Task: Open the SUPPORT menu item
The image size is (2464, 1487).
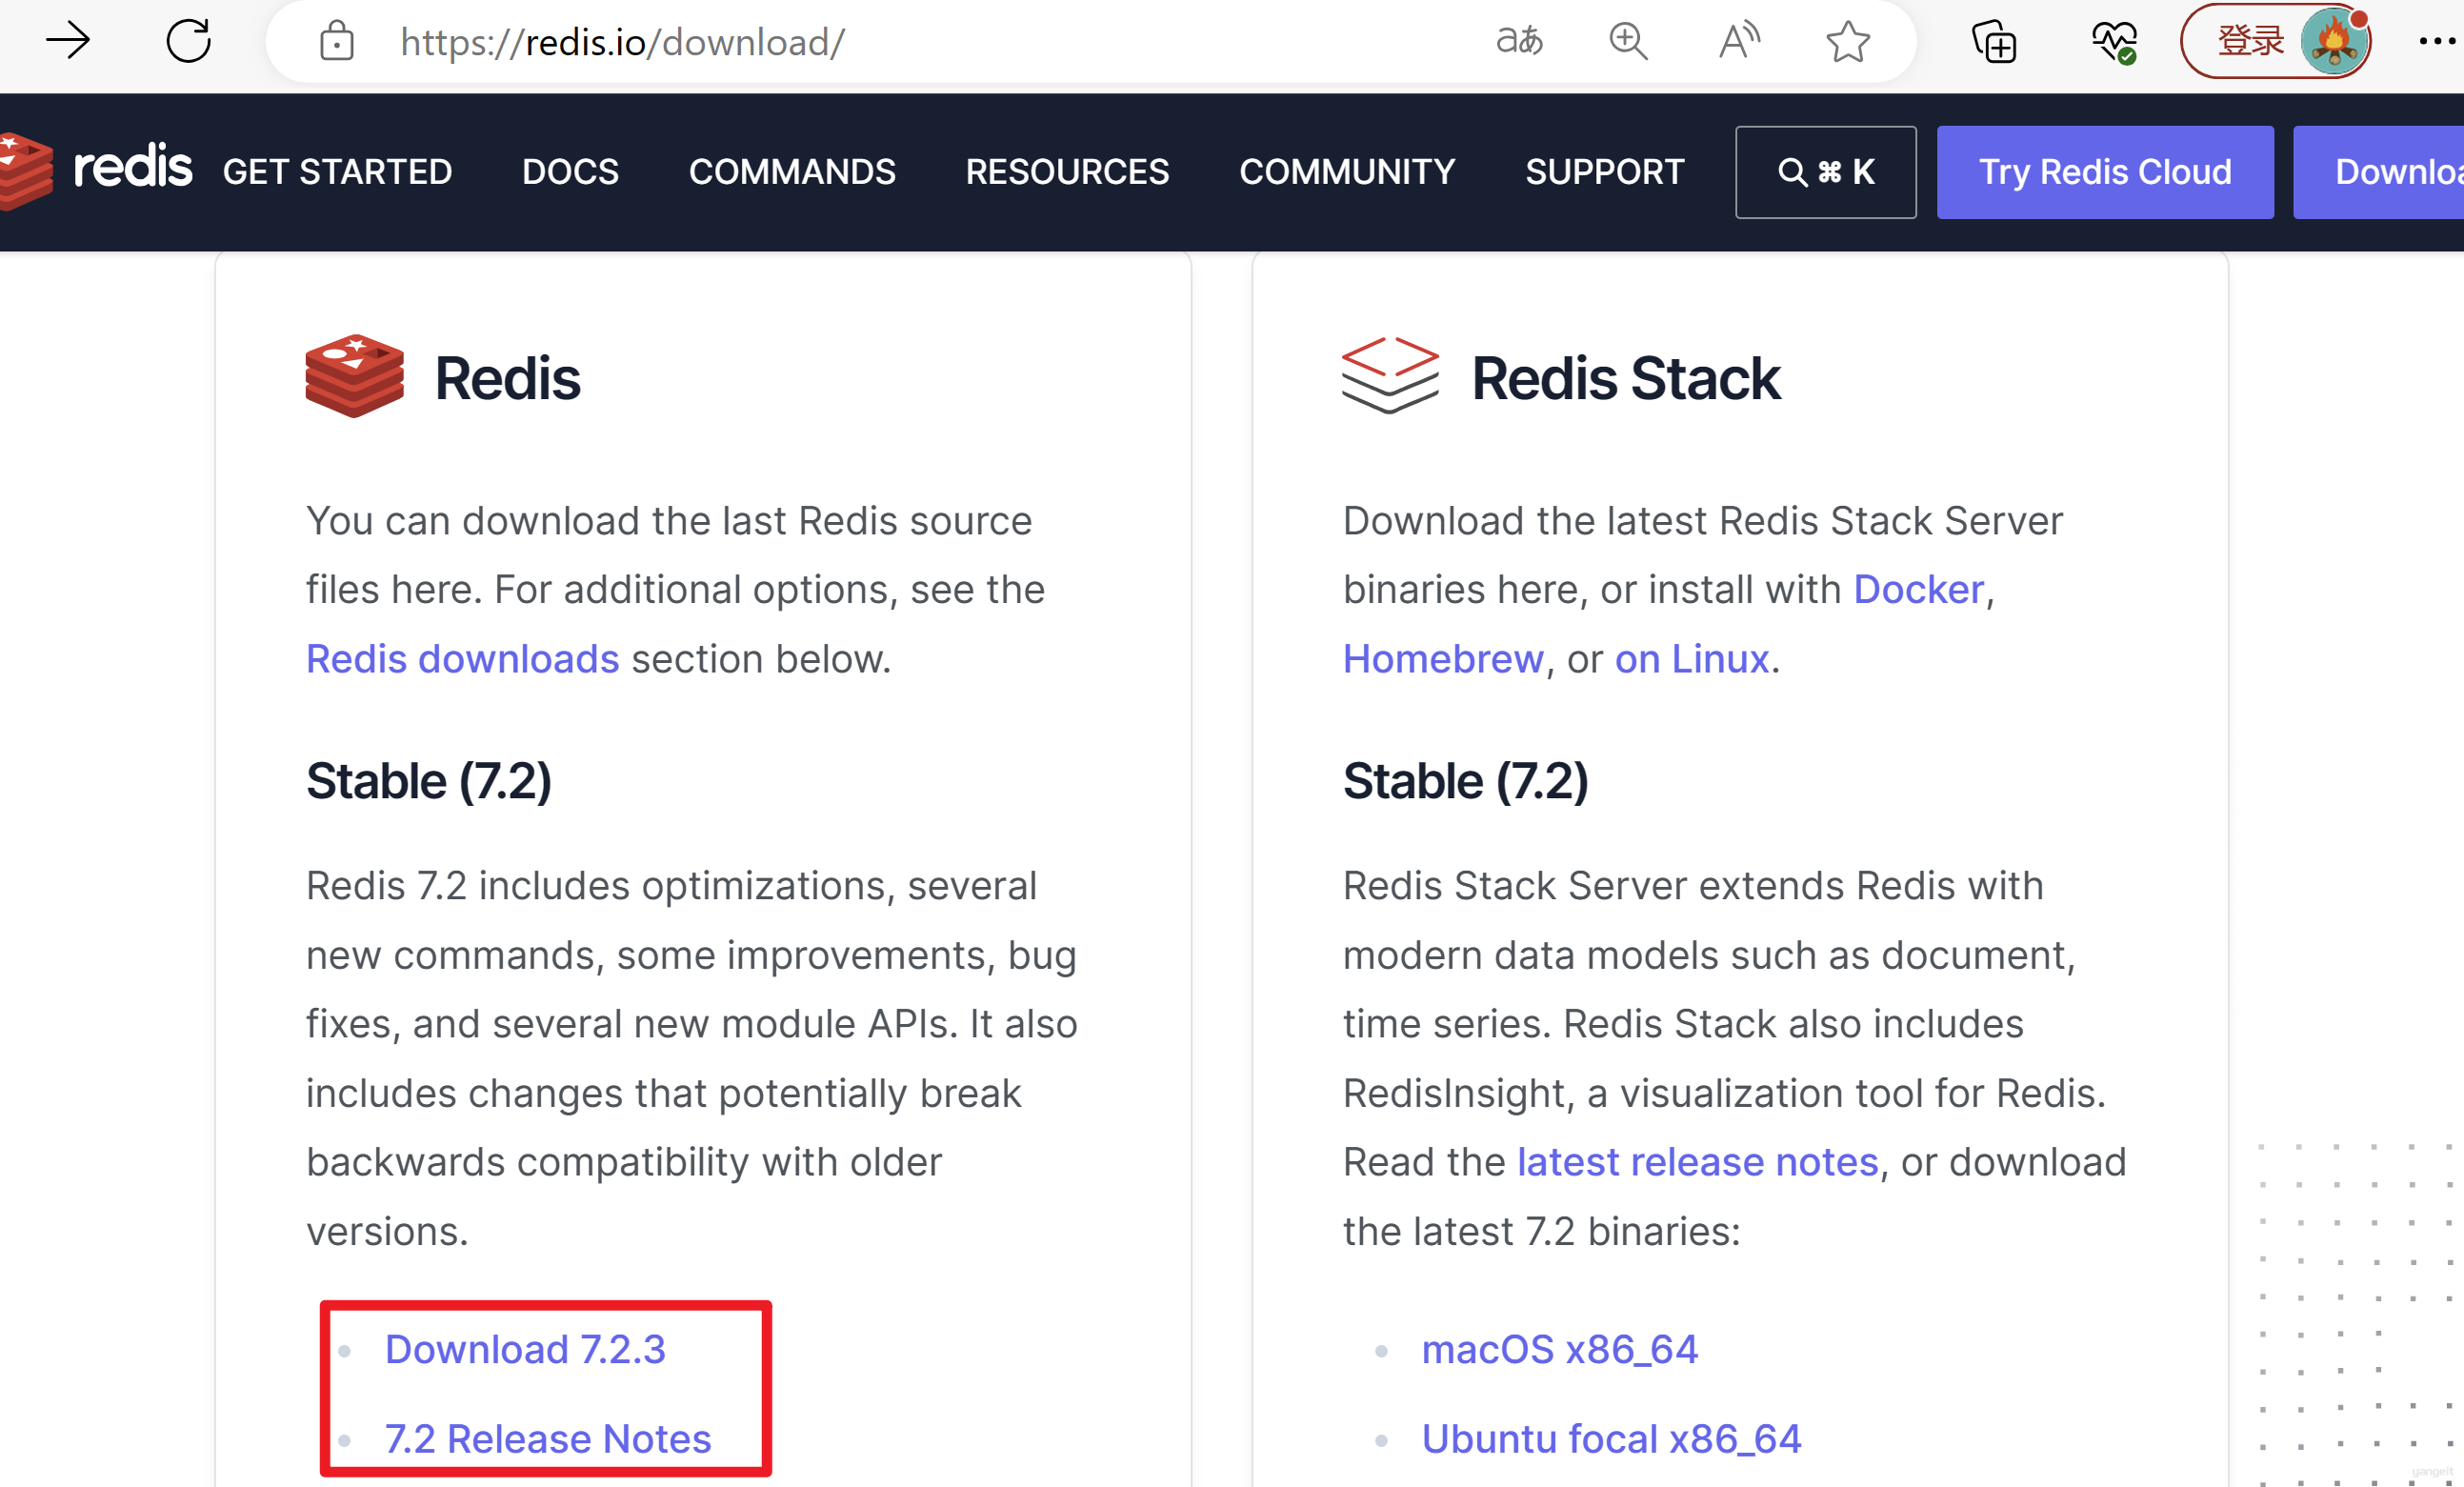Action: [x=1605, y=172]
